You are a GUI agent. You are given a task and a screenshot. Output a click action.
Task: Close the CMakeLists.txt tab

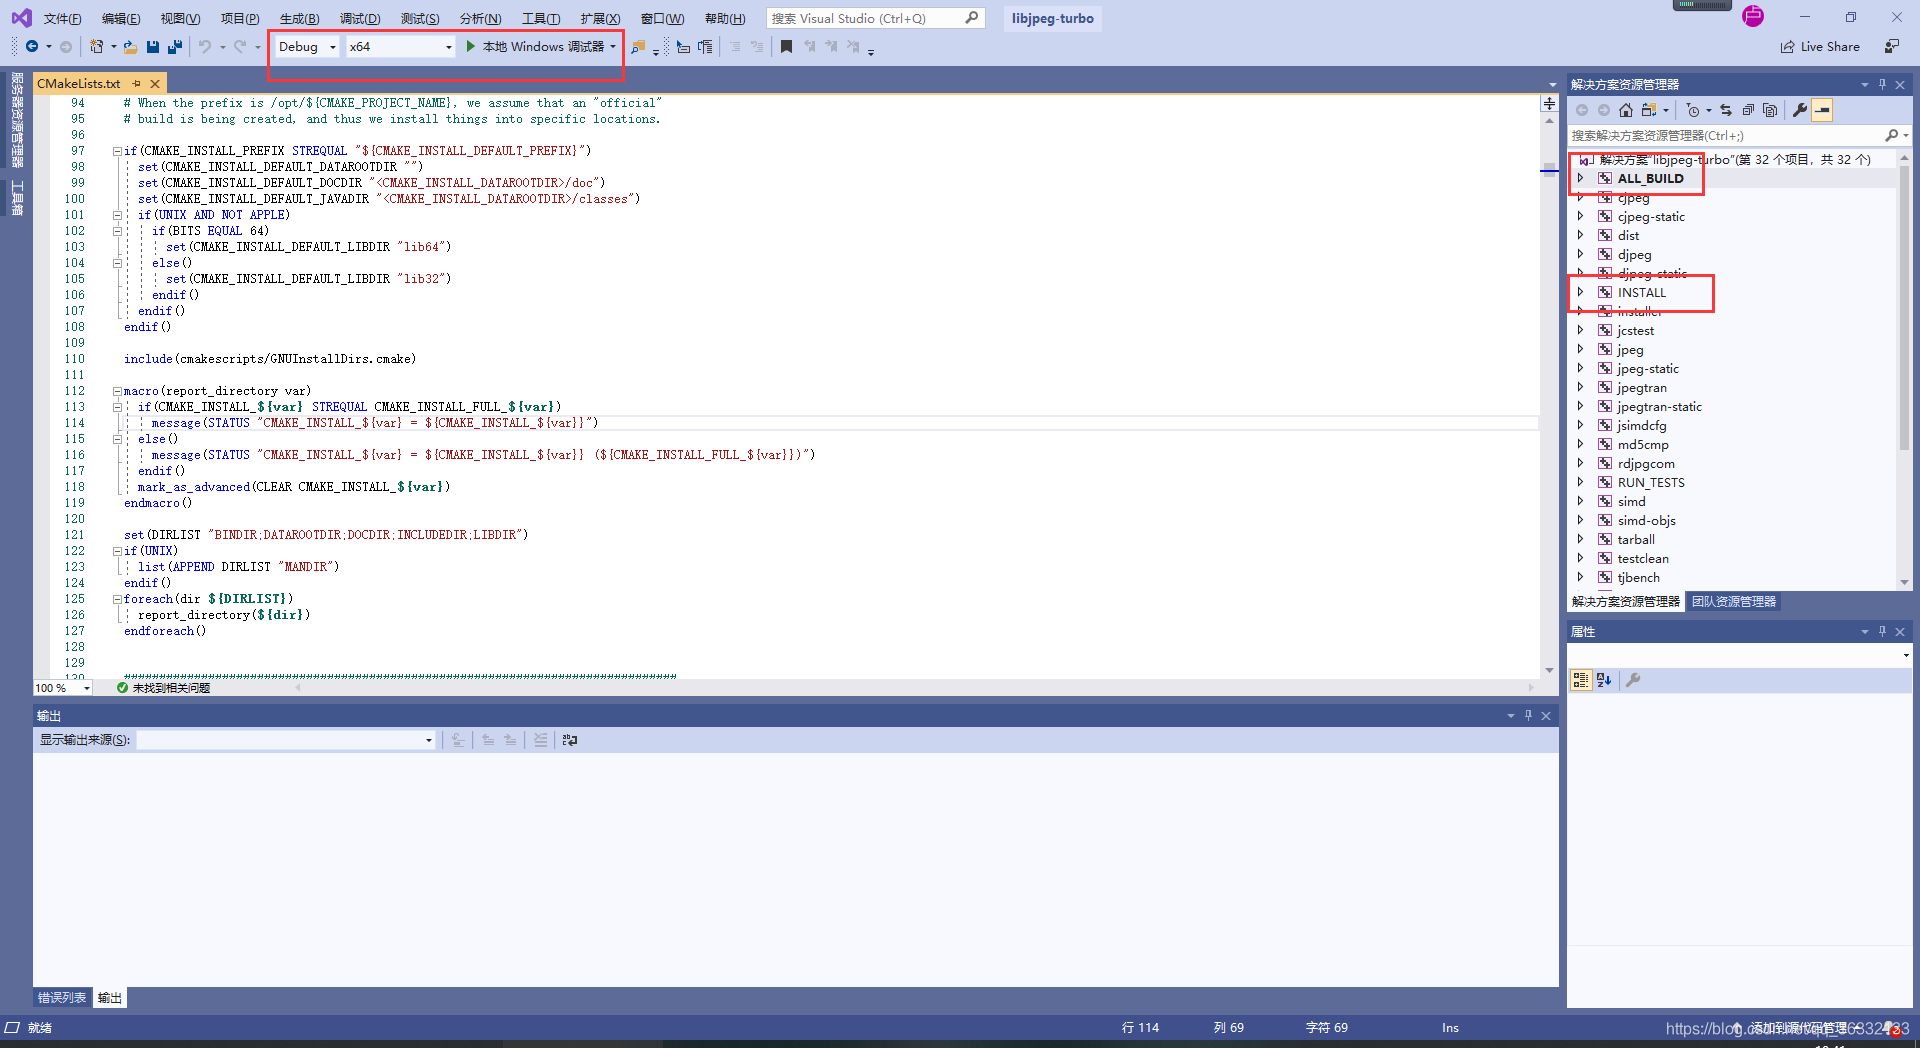point(155,84)
